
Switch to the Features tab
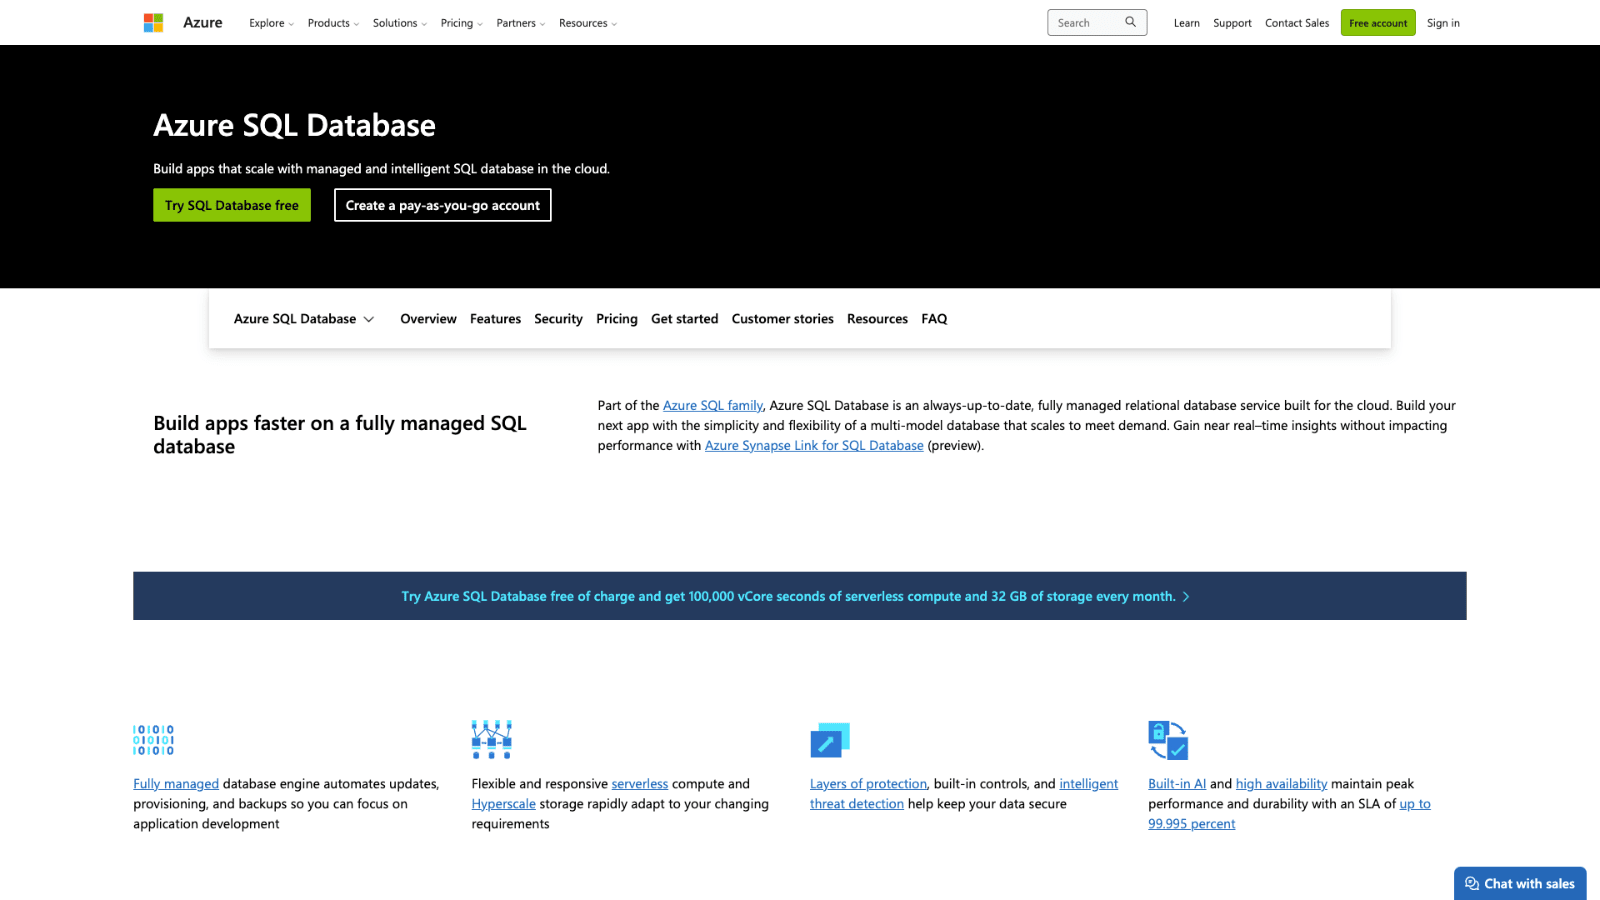click(495, 319)
